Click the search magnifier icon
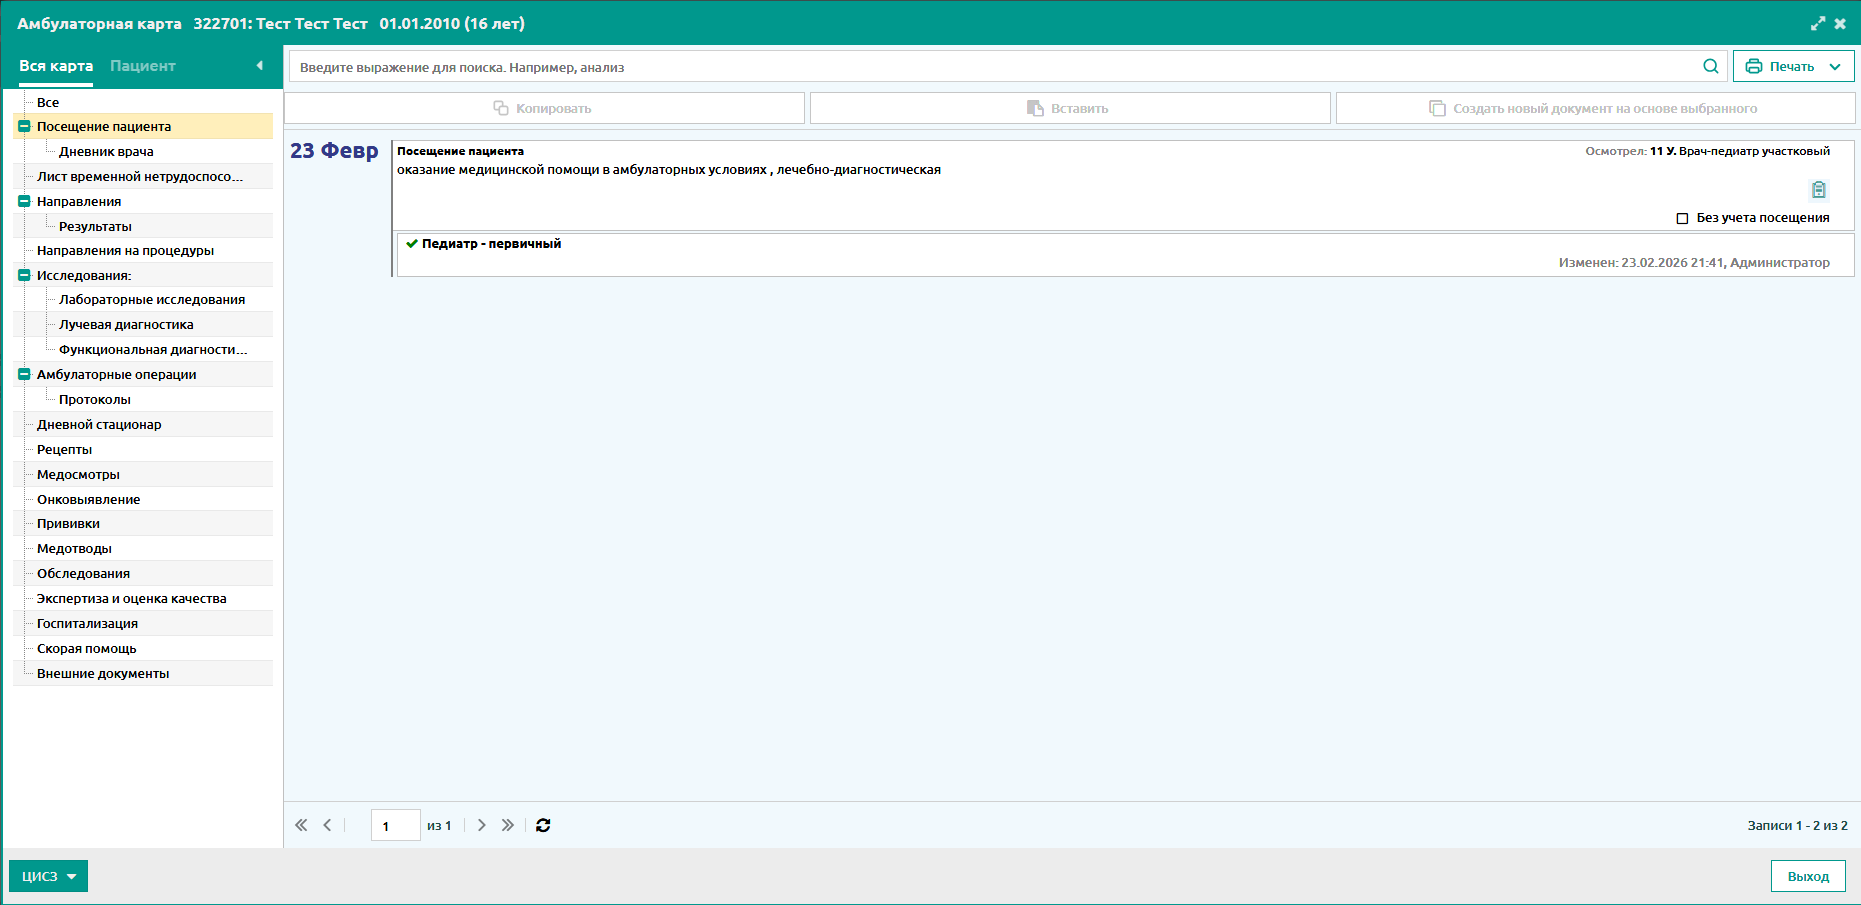This screenshot has height=905, width=1861. (x=1710, y=67)
